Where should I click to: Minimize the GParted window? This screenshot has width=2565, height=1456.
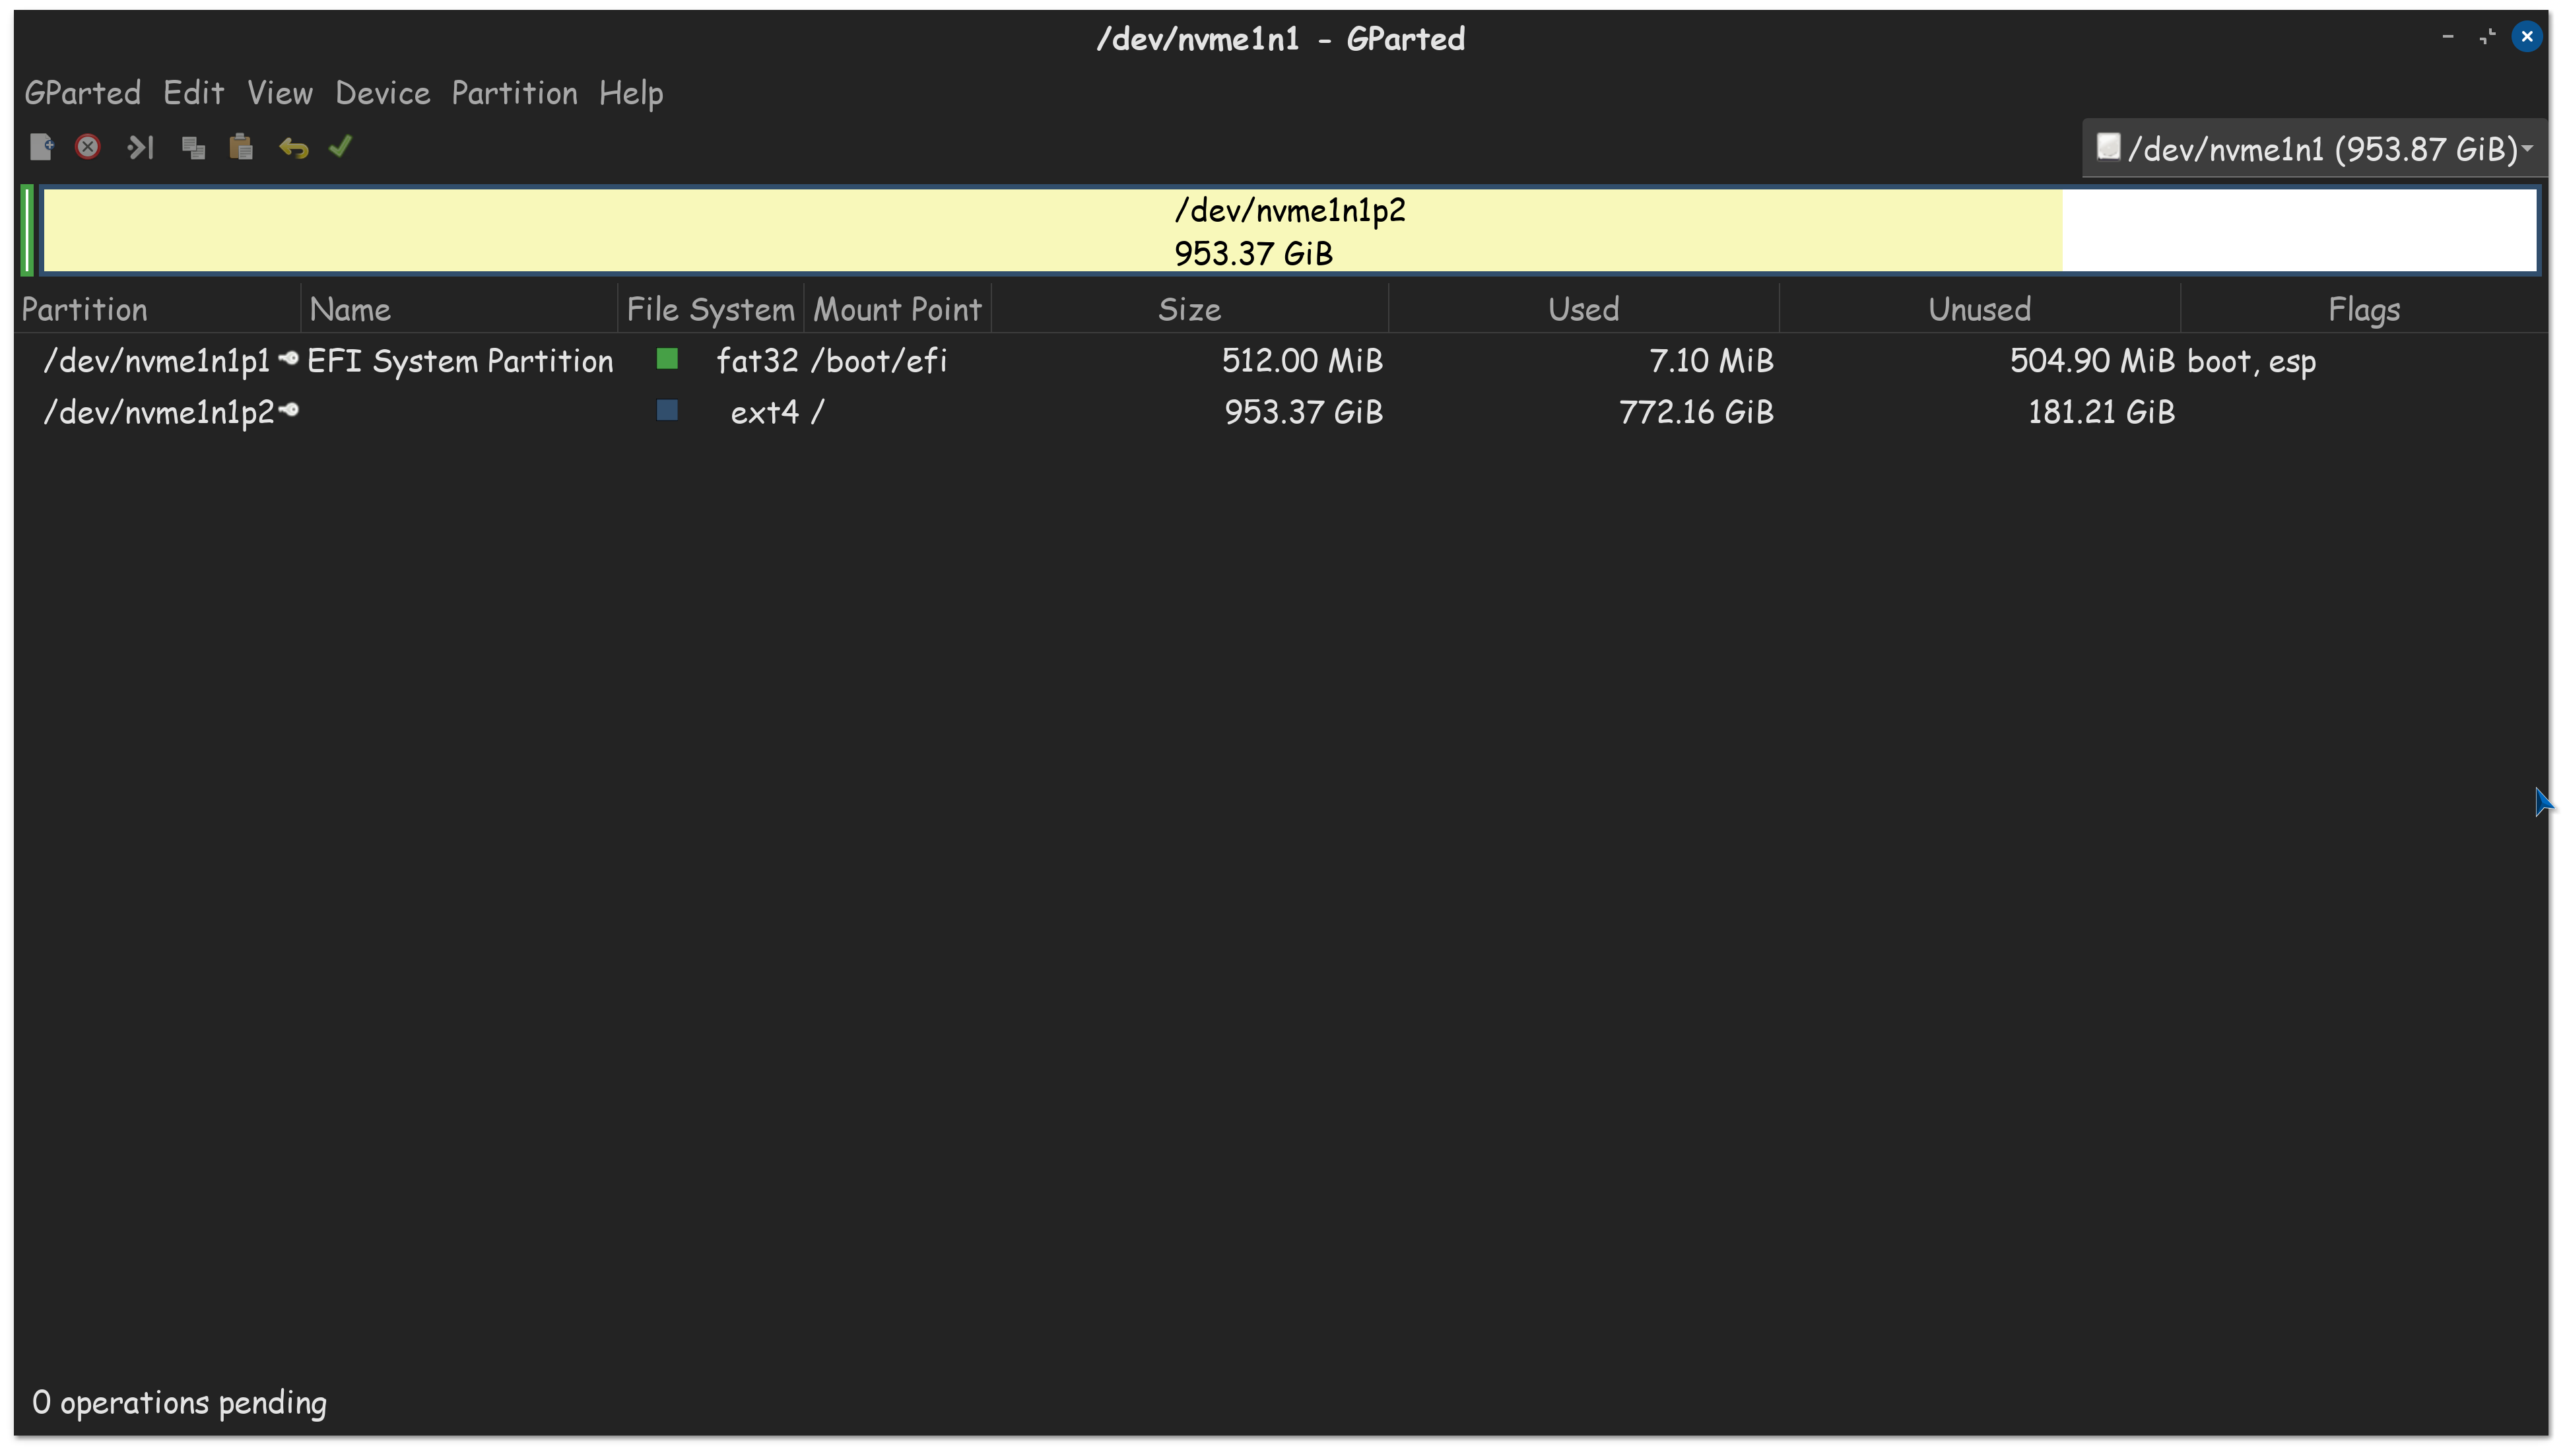pos(2448,37)
